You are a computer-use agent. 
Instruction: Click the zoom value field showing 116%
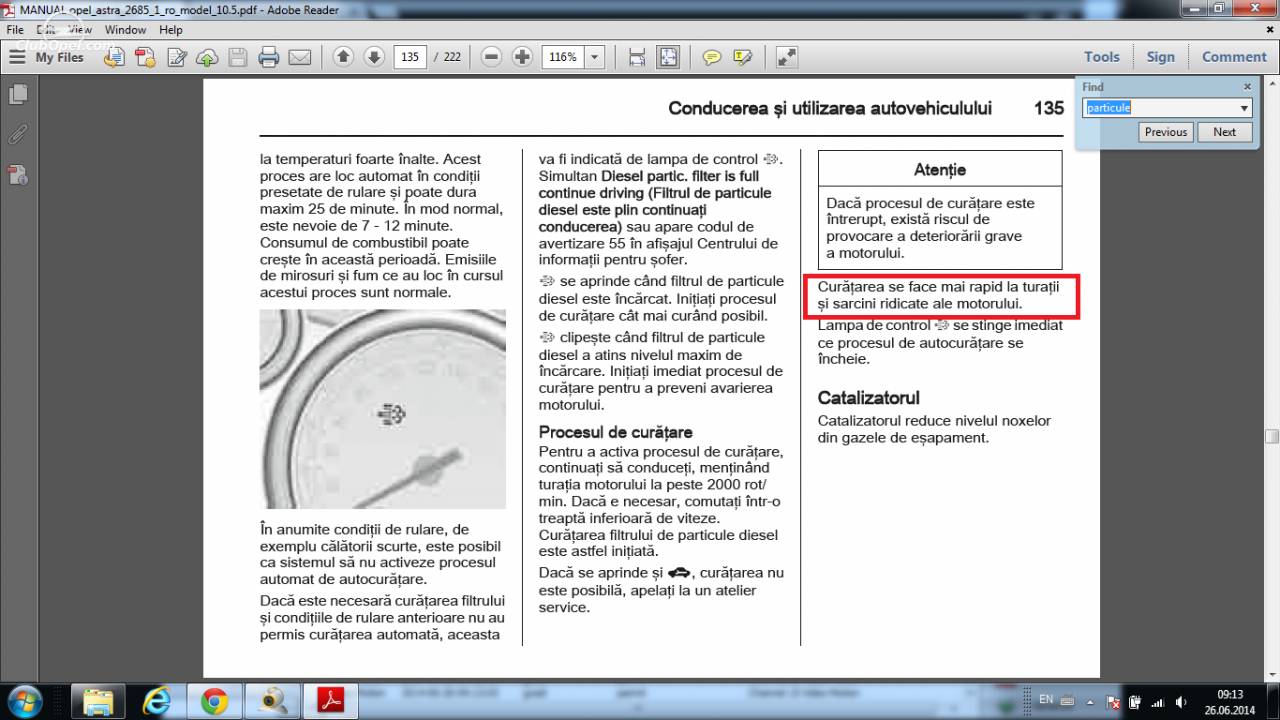coord(562,57)
